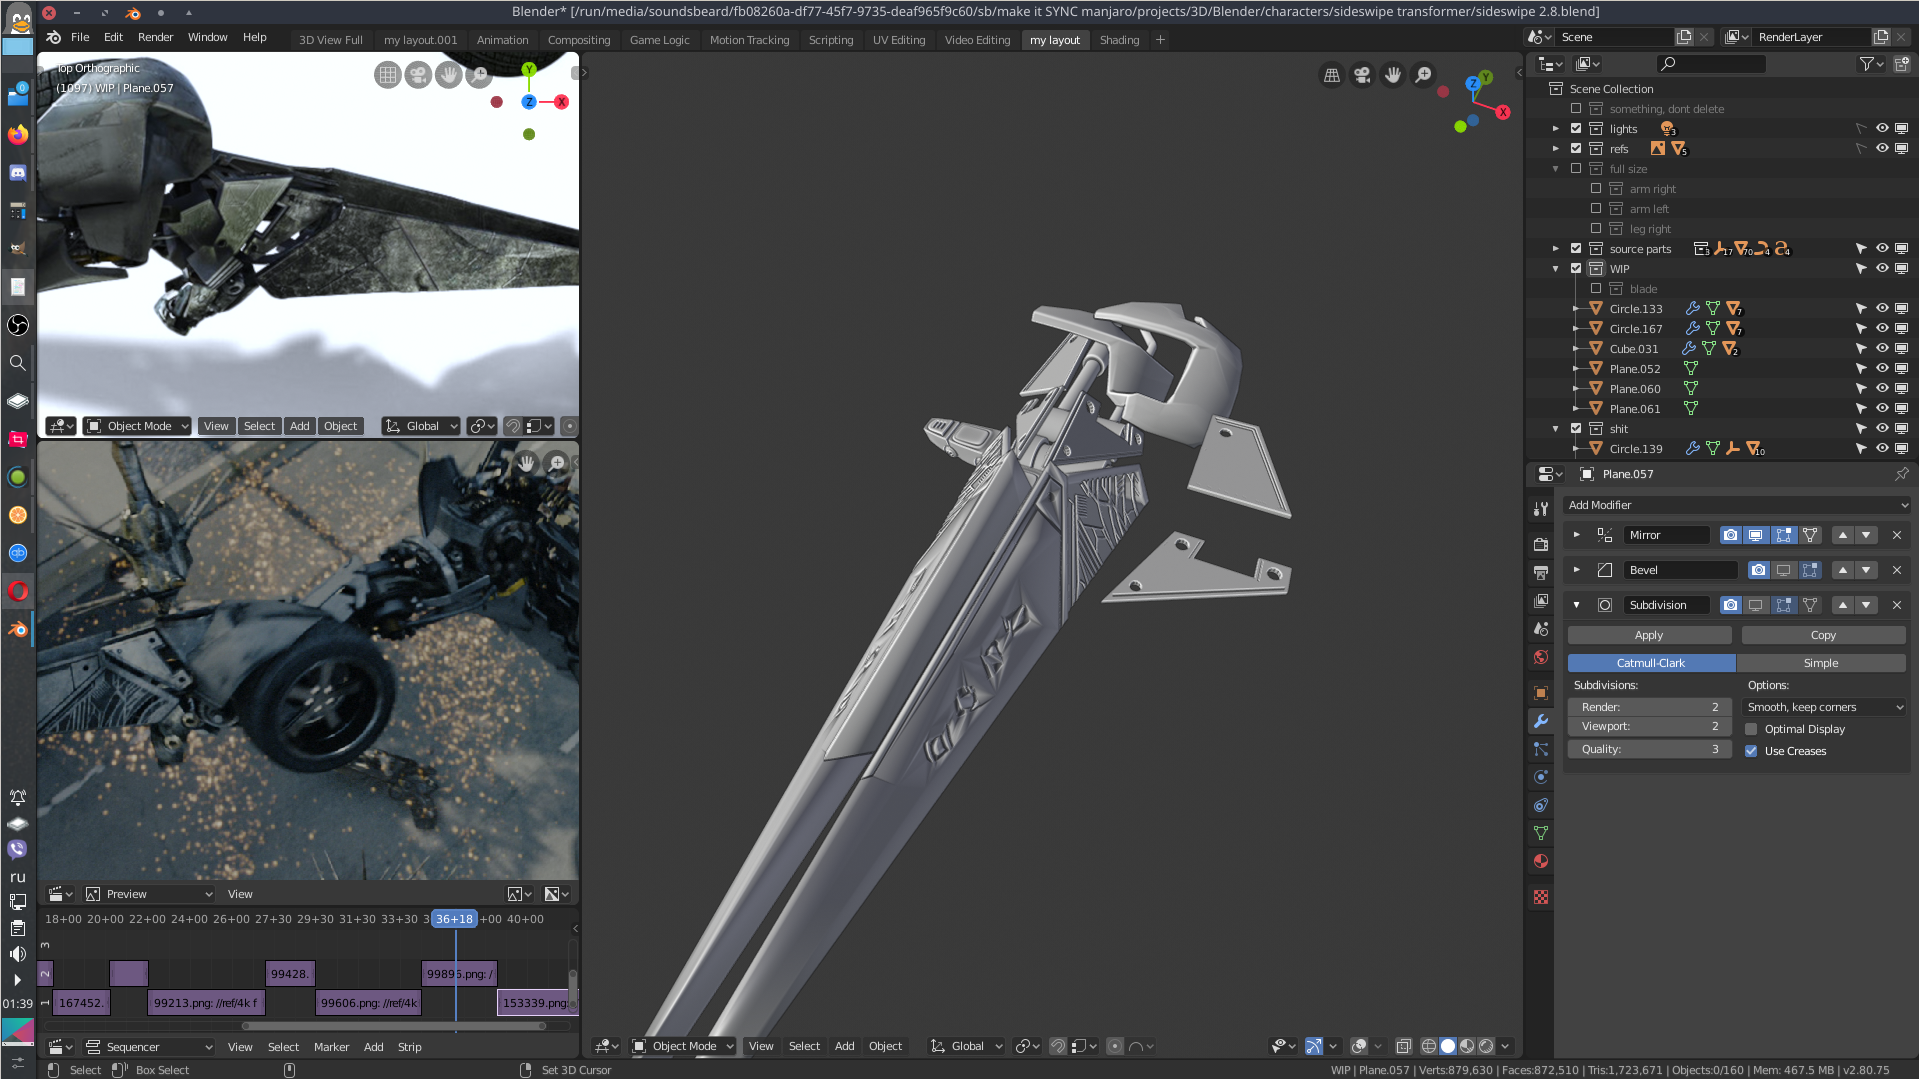Enable the full size collection checkbox
The width and height of the screenshot is (1919, 1079).
1576,168
